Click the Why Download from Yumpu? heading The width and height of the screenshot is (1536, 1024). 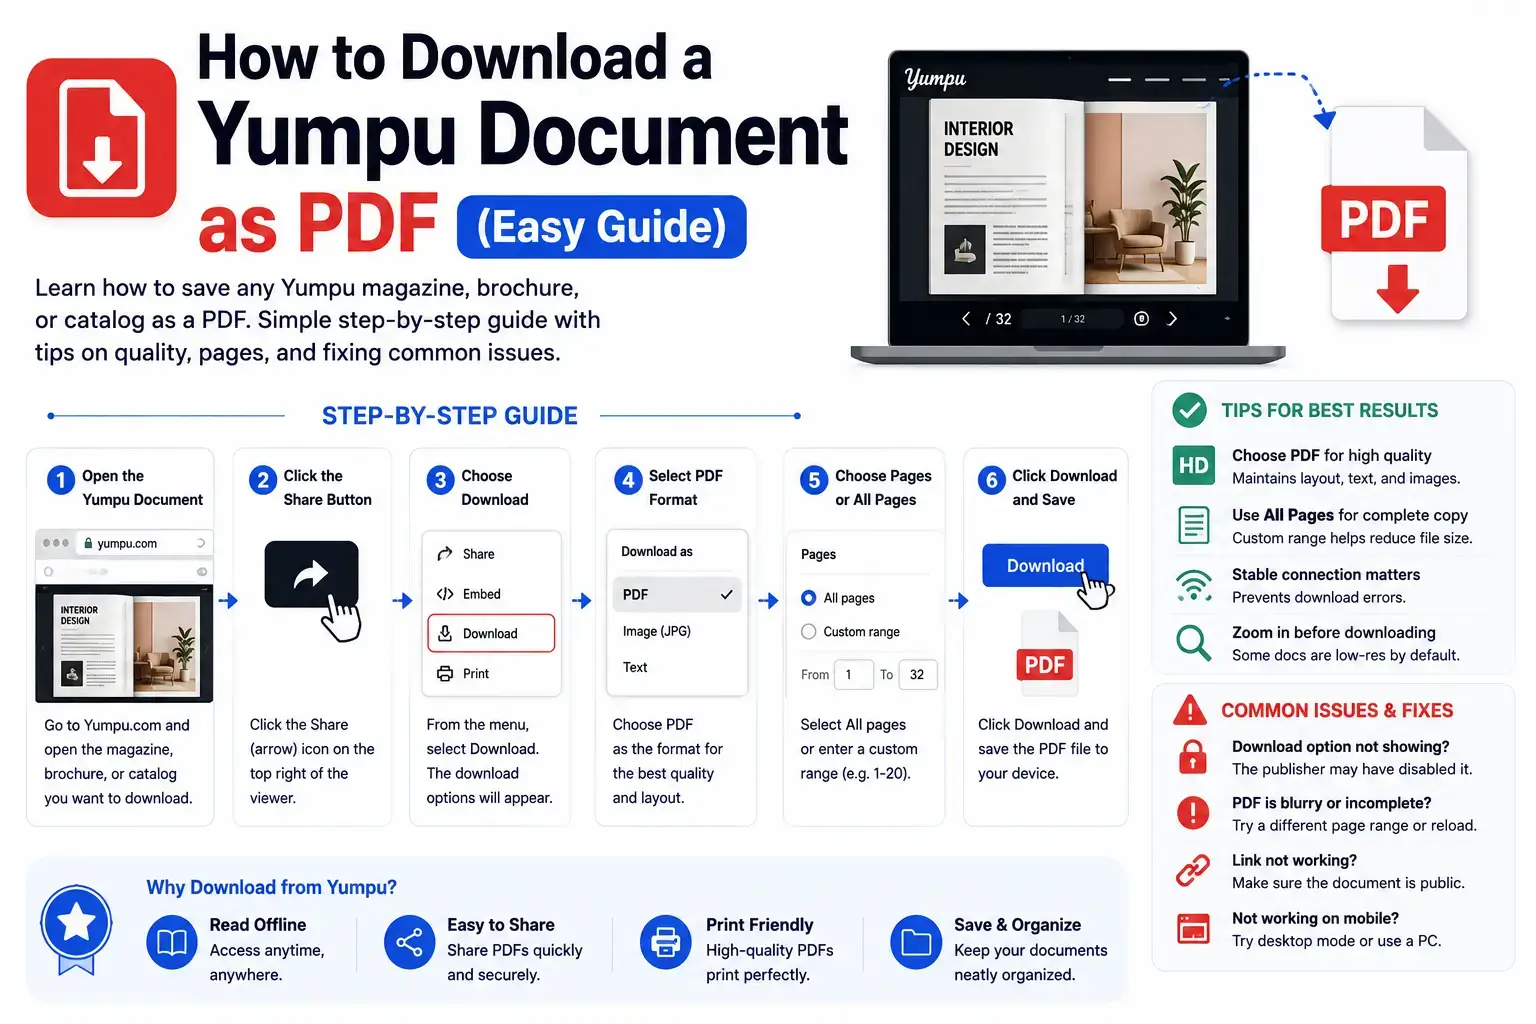point(271,887)
